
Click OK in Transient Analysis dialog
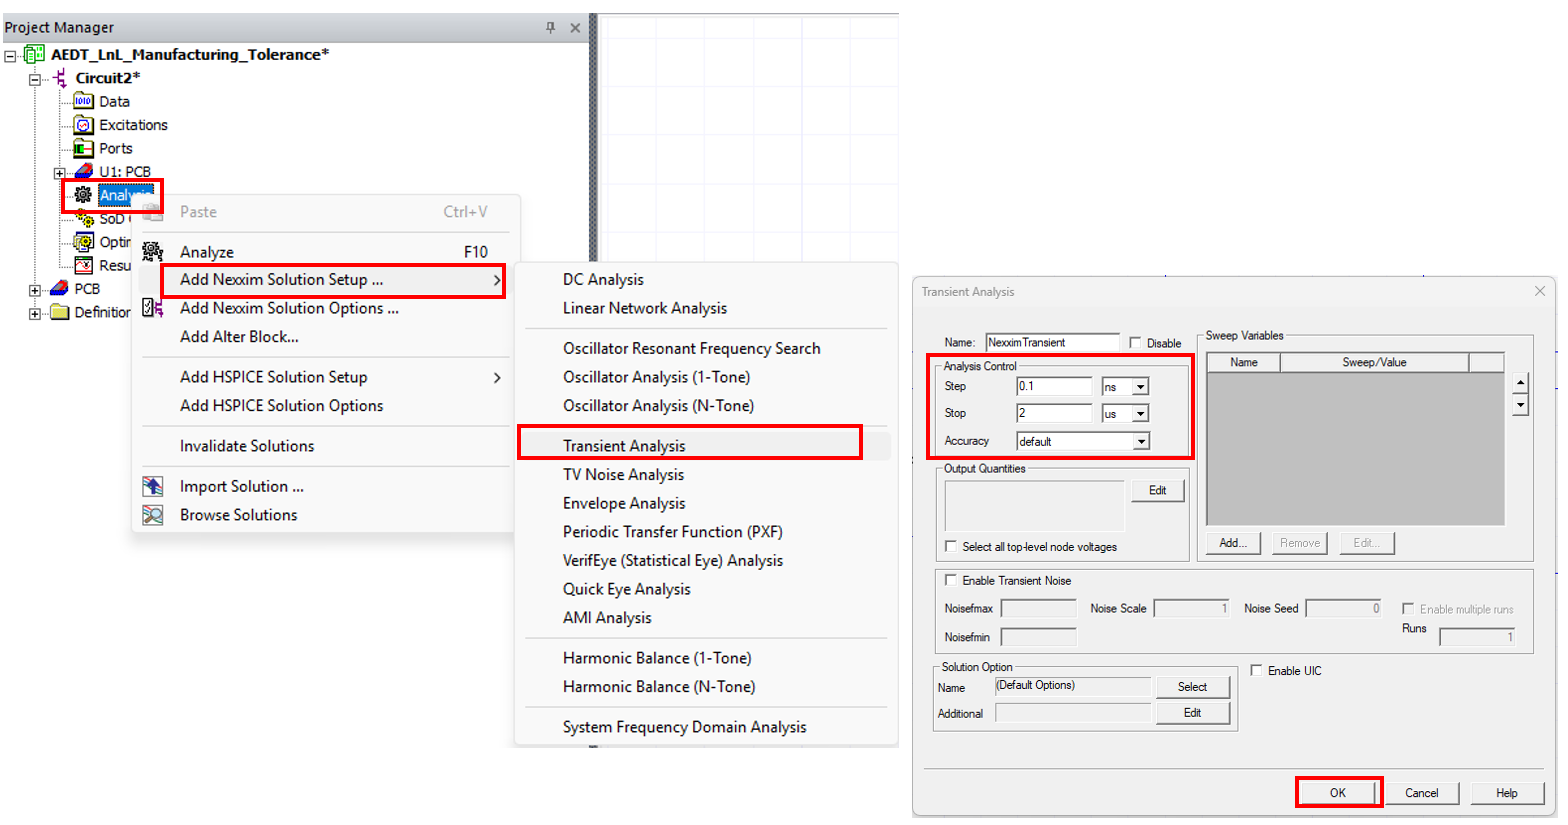[1338, 792]
